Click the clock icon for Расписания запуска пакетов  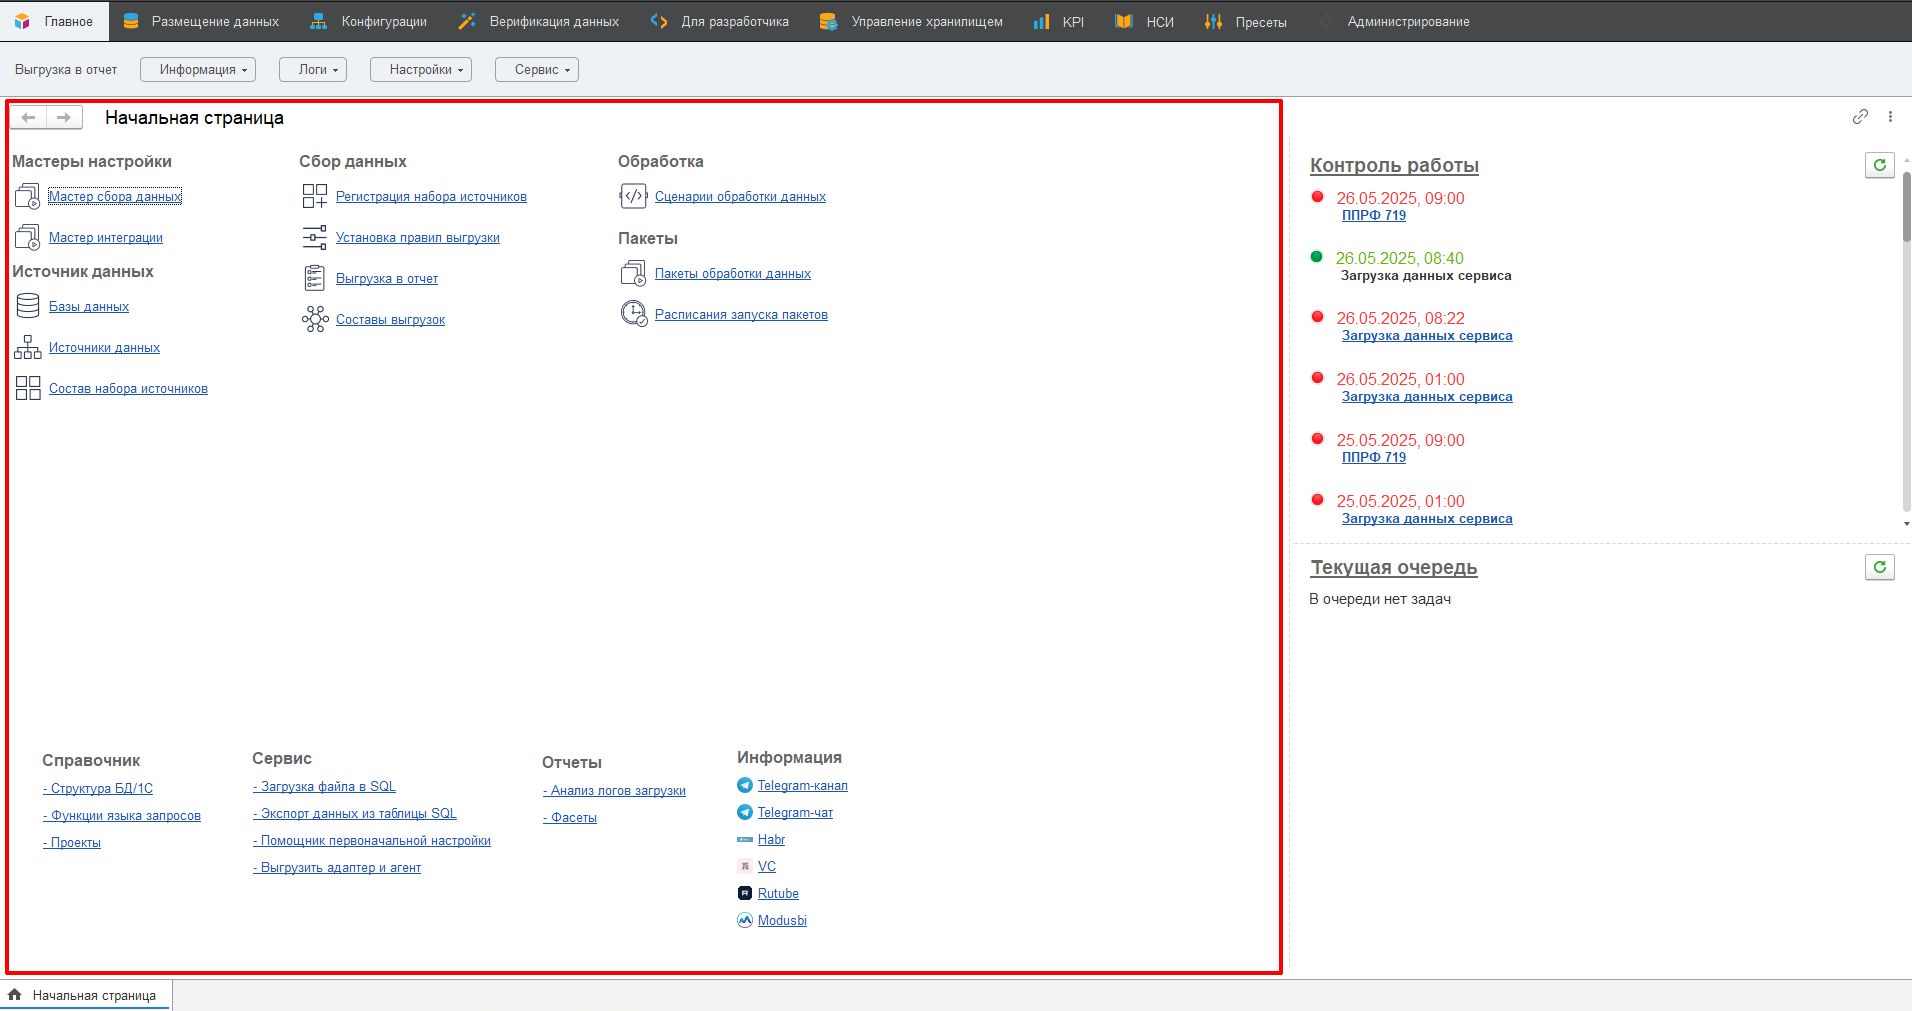[x=633, y=314]
